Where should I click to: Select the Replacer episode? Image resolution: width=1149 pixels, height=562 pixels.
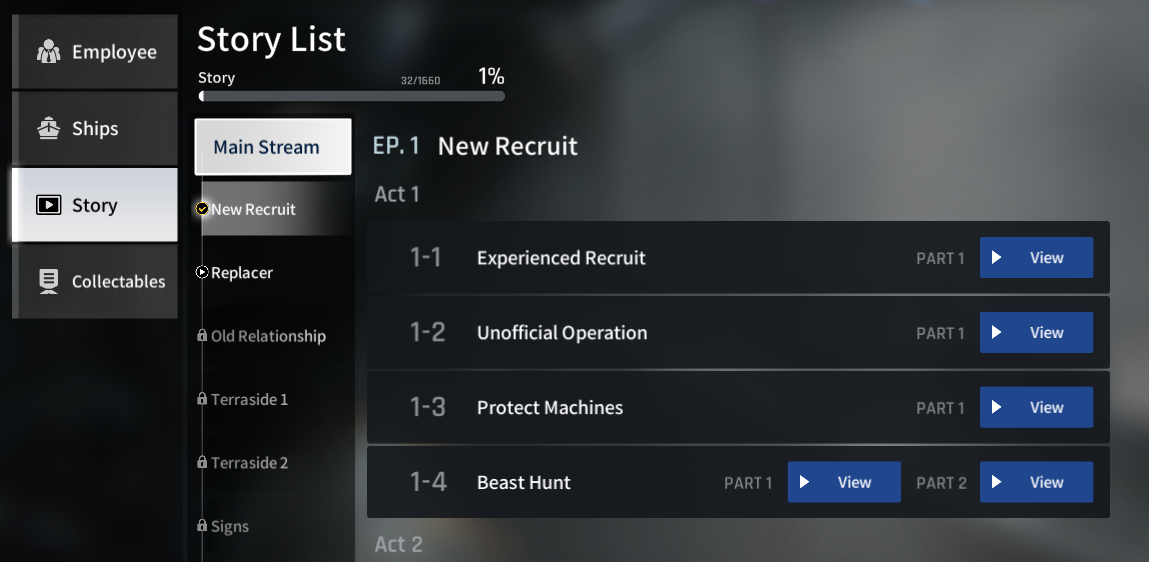[242, 272]
